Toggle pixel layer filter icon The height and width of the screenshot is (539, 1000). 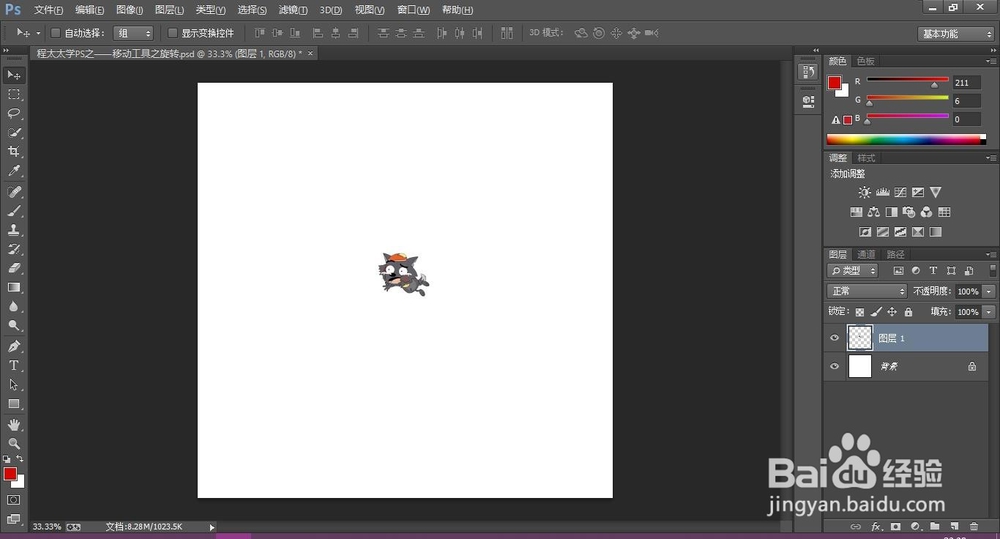(899, 270)
